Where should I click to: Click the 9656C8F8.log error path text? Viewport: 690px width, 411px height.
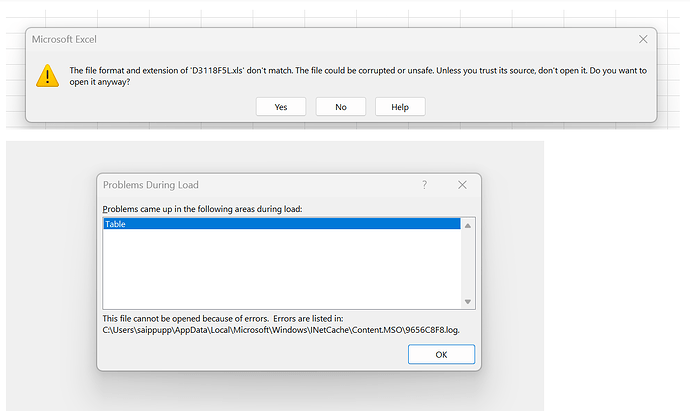[x=281, y=330]
